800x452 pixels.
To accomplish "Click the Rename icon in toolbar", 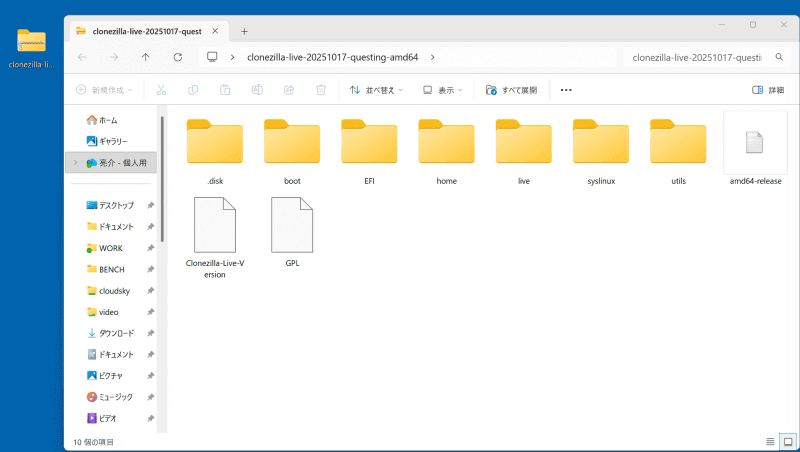I will tap(257, 90).
